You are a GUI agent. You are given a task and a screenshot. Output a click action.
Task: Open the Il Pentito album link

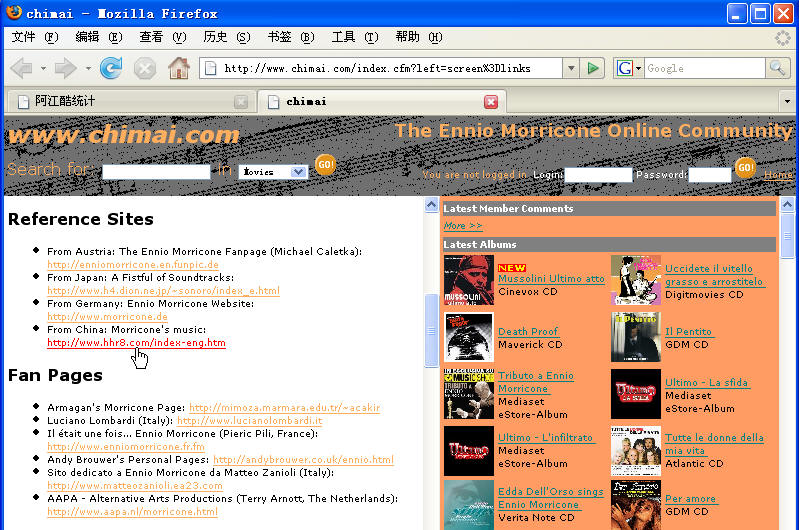click(688, 332)
